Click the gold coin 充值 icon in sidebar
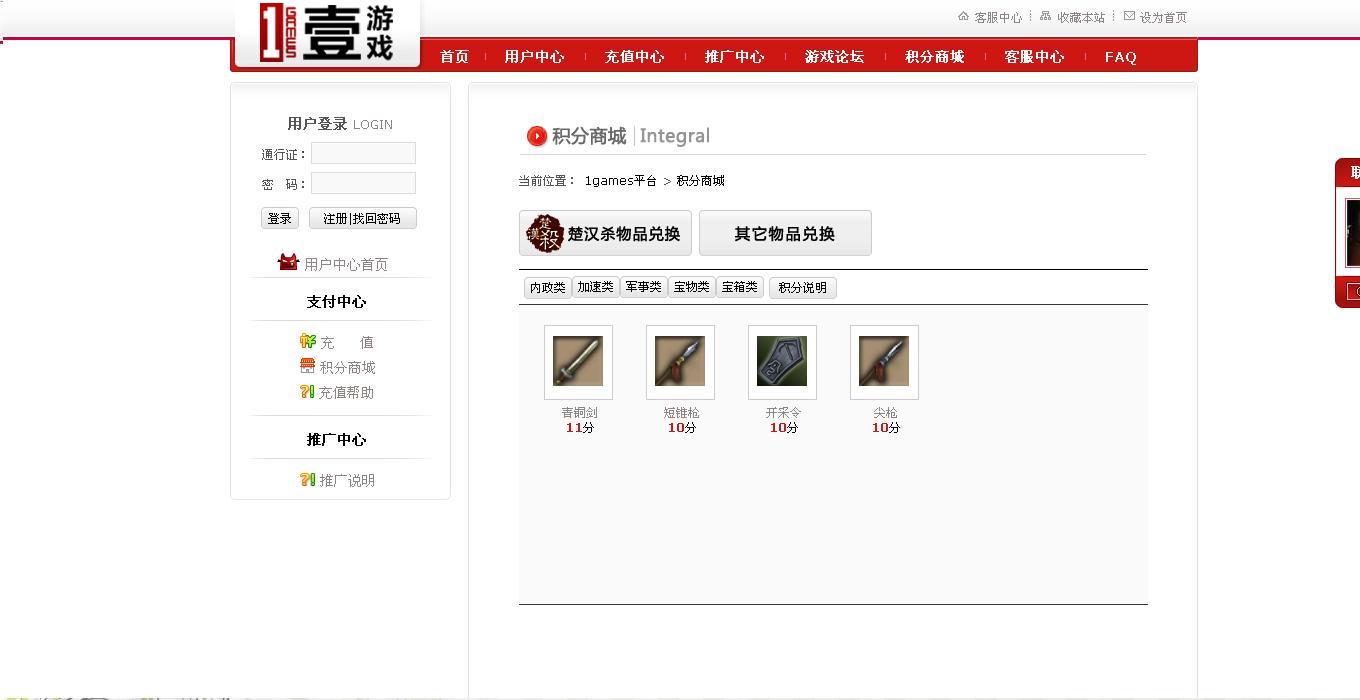This screenshot has width=1360, height=700. (307, 341)
